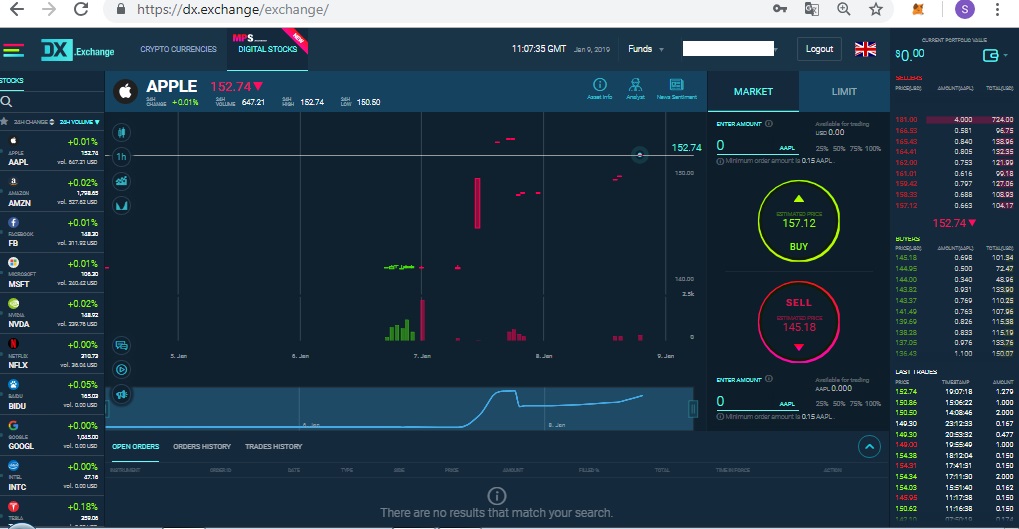Expand the wallet dropdown arrow
This screenshot has width=1019, height=529.
(x=1006, y=55)
